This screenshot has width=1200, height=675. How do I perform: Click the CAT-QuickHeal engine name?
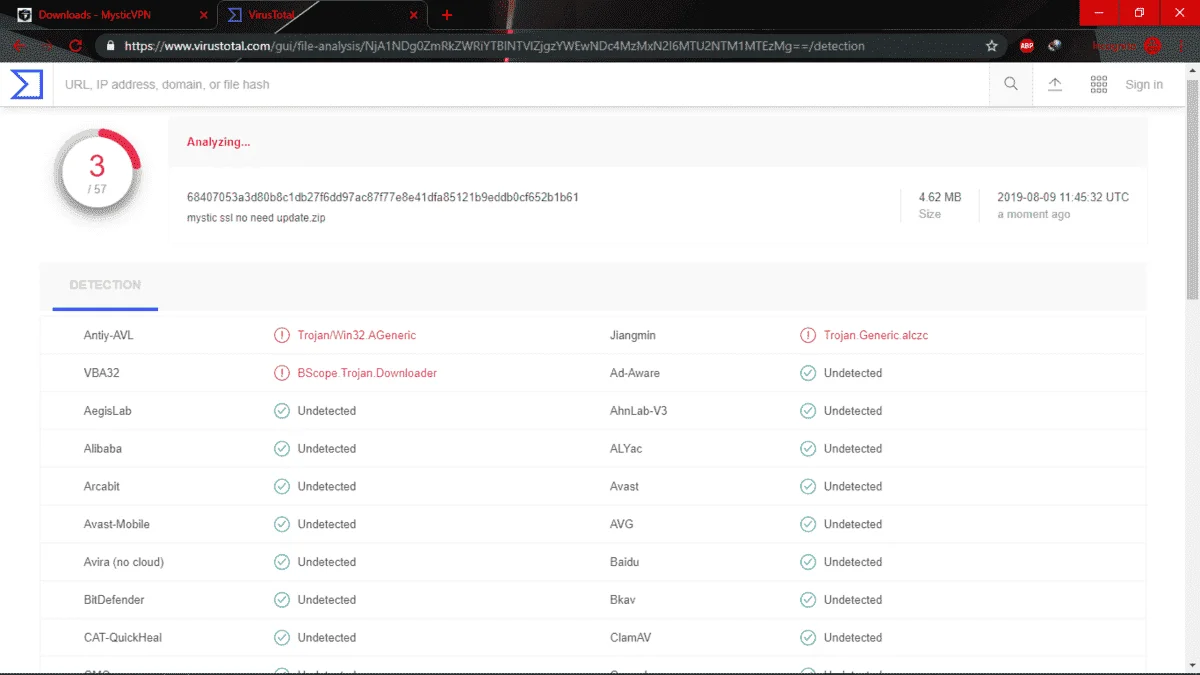123,638
